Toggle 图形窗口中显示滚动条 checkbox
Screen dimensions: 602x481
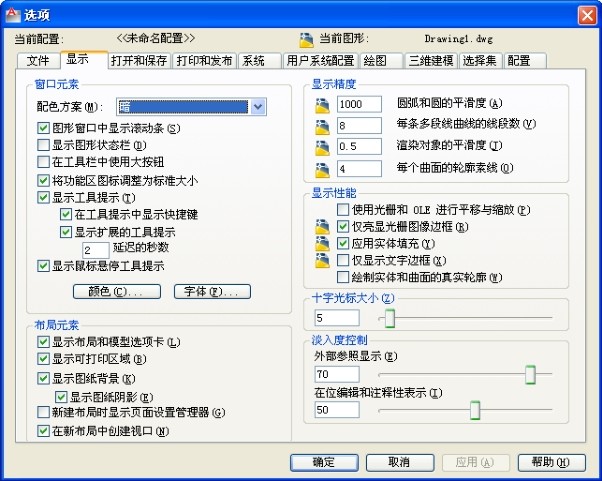coord(43,128)
